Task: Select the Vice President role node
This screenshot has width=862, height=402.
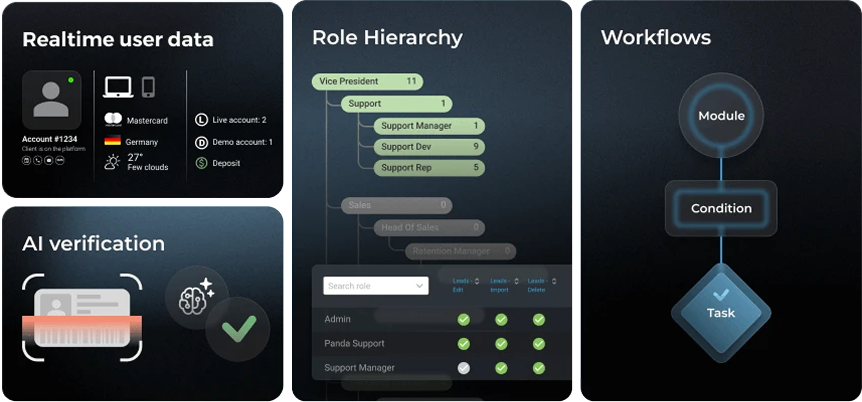Action: pyautogui.click(x=367, y=81)
